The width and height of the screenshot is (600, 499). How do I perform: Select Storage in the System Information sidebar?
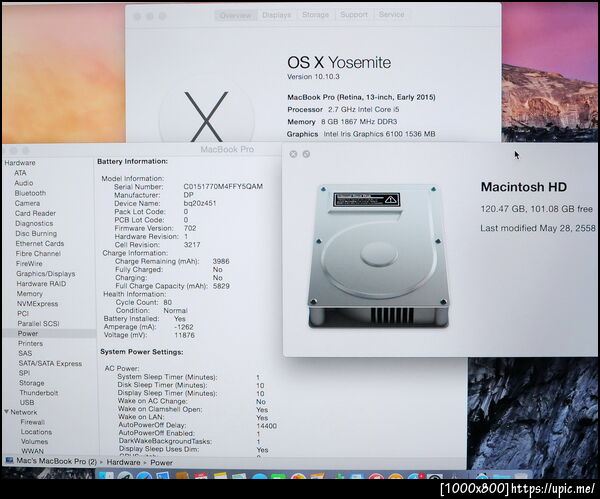pyautogui.click(x=32, y=383)
